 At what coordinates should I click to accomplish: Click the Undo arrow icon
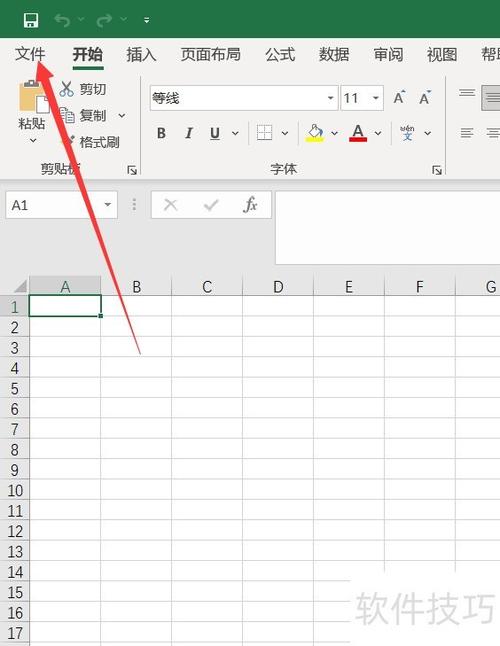pos(62,20)
